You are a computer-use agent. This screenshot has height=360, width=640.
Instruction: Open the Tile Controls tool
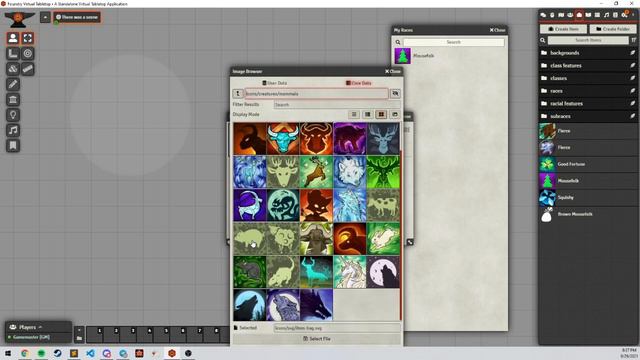(x=13, y=69)
